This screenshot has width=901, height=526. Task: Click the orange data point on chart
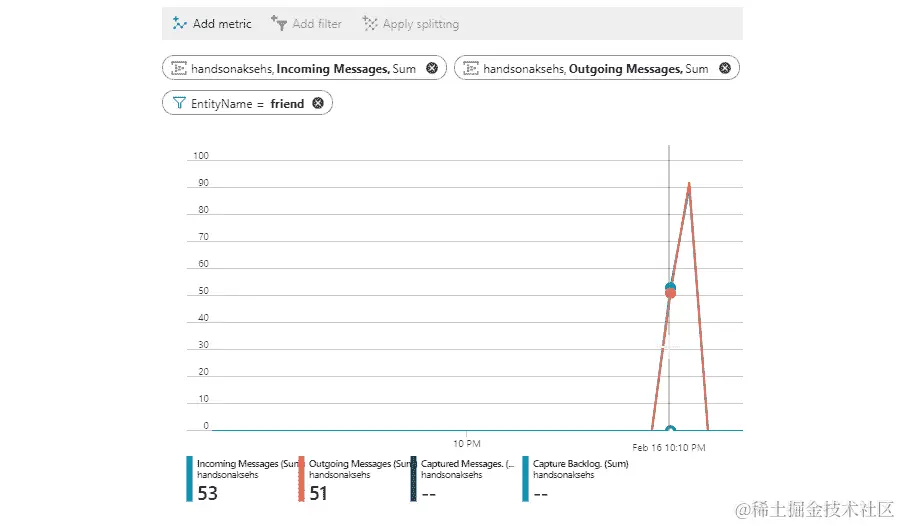[670, 293]
